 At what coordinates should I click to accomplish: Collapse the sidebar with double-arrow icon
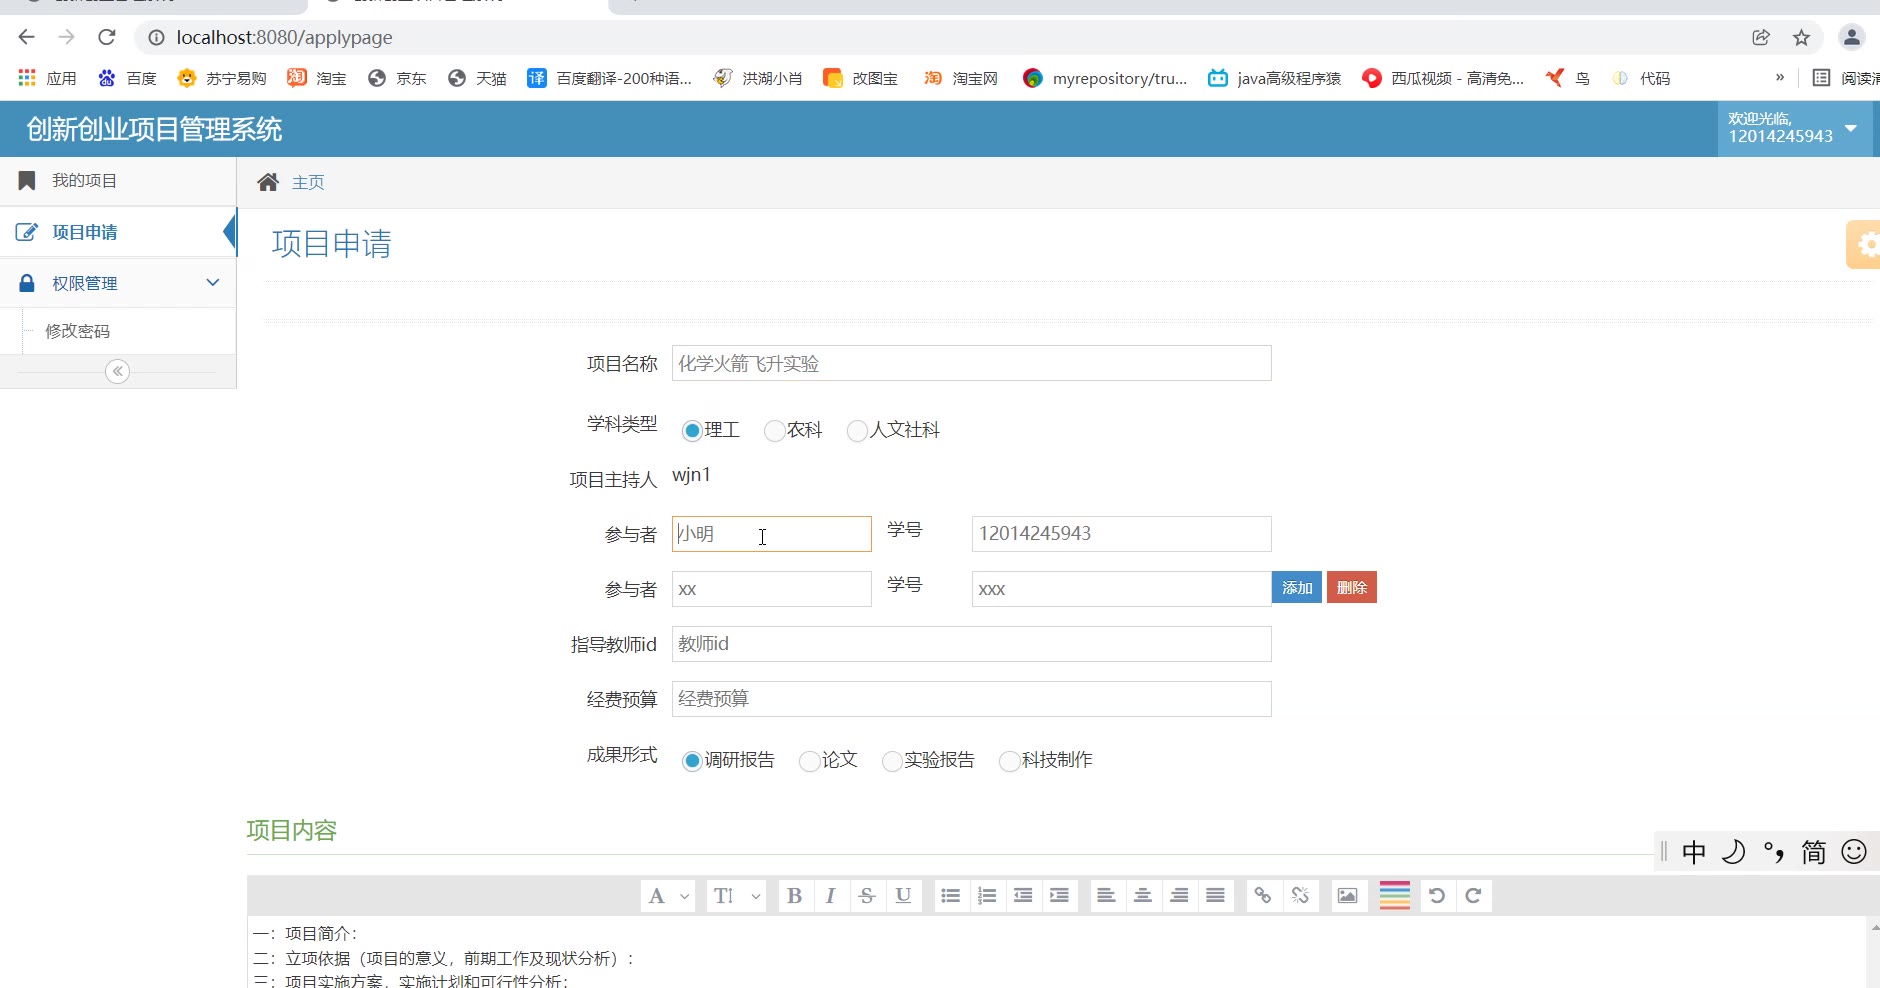pos(117,372)
